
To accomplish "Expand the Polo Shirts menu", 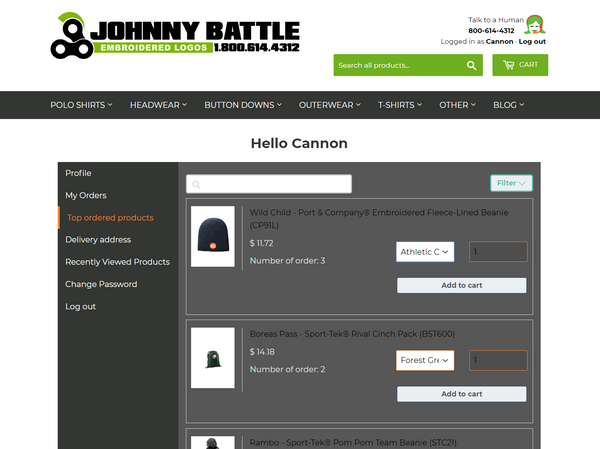I will [81, 105].
